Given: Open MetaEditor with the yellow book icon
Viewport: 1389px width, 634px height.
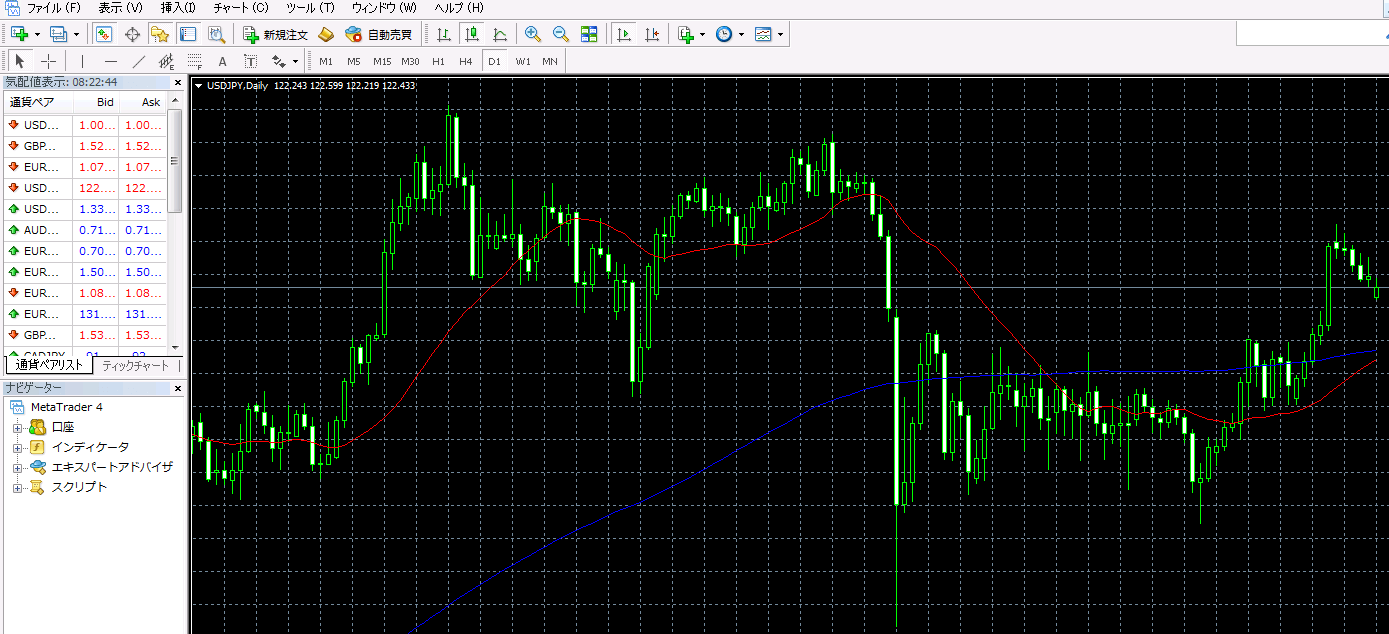Looking at the screenshot, I should coord(326,34).
